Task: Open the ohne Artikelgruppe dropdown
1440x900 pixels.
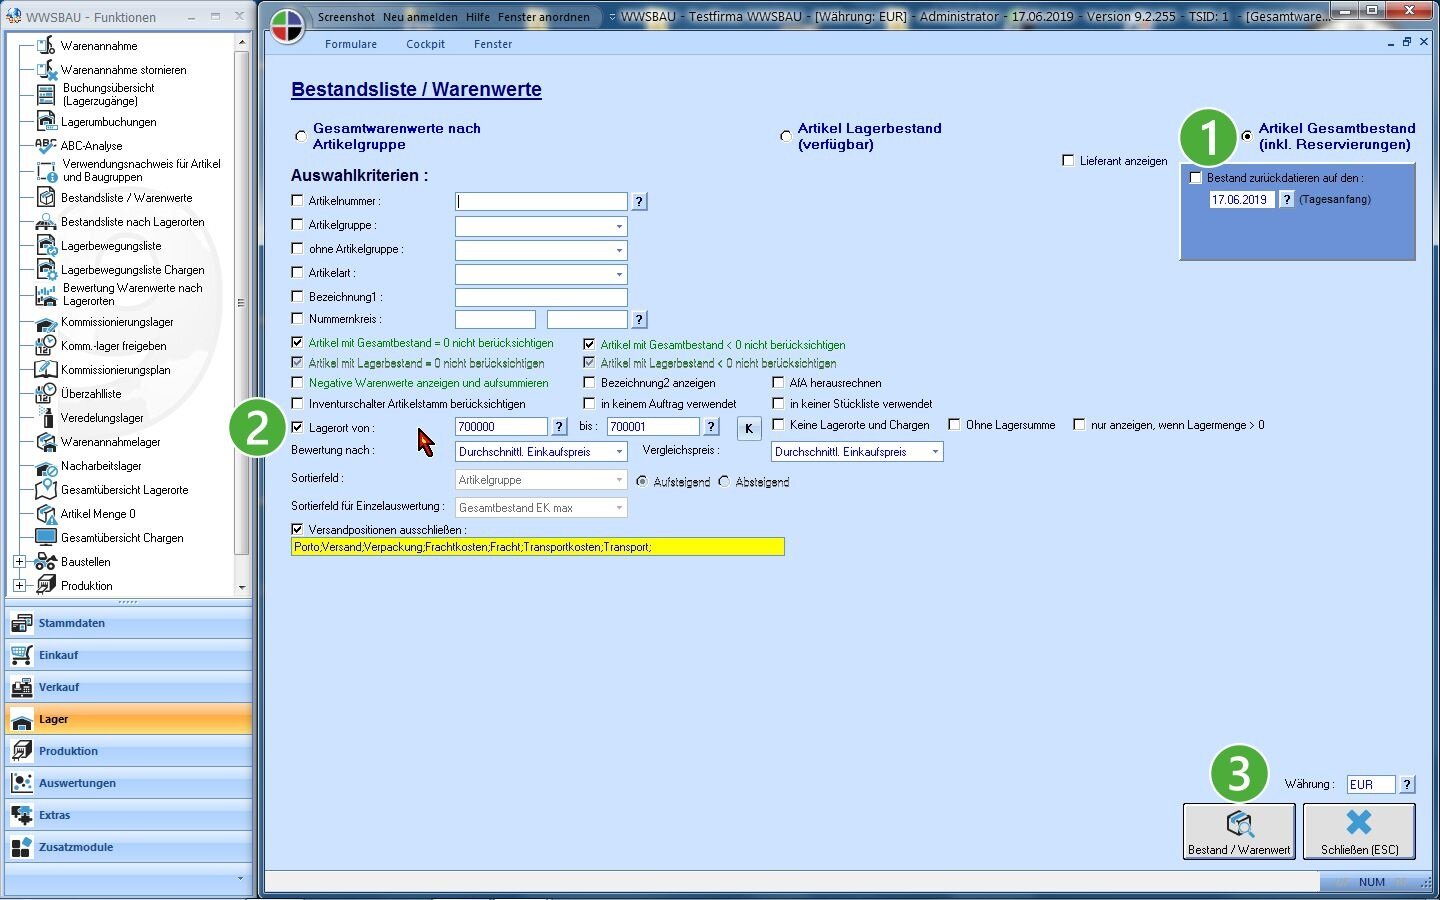Action: pos(619,251)
